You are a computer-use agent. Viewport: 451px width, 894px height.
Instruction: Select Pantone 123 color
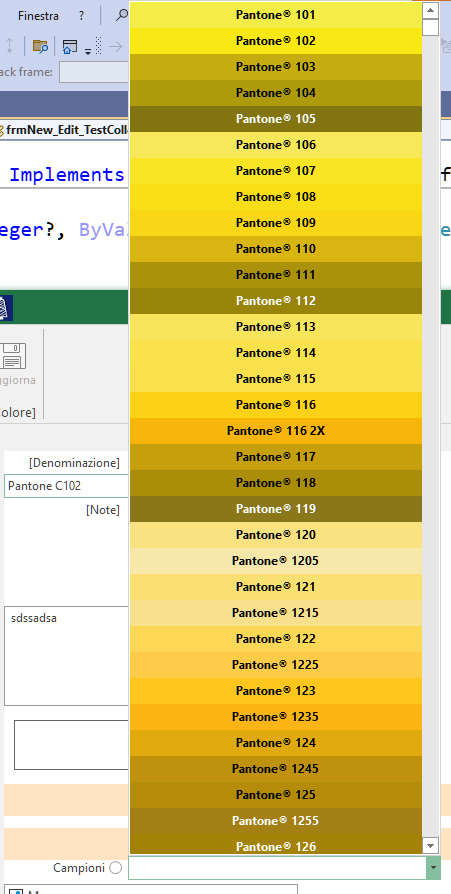(276, 691)
